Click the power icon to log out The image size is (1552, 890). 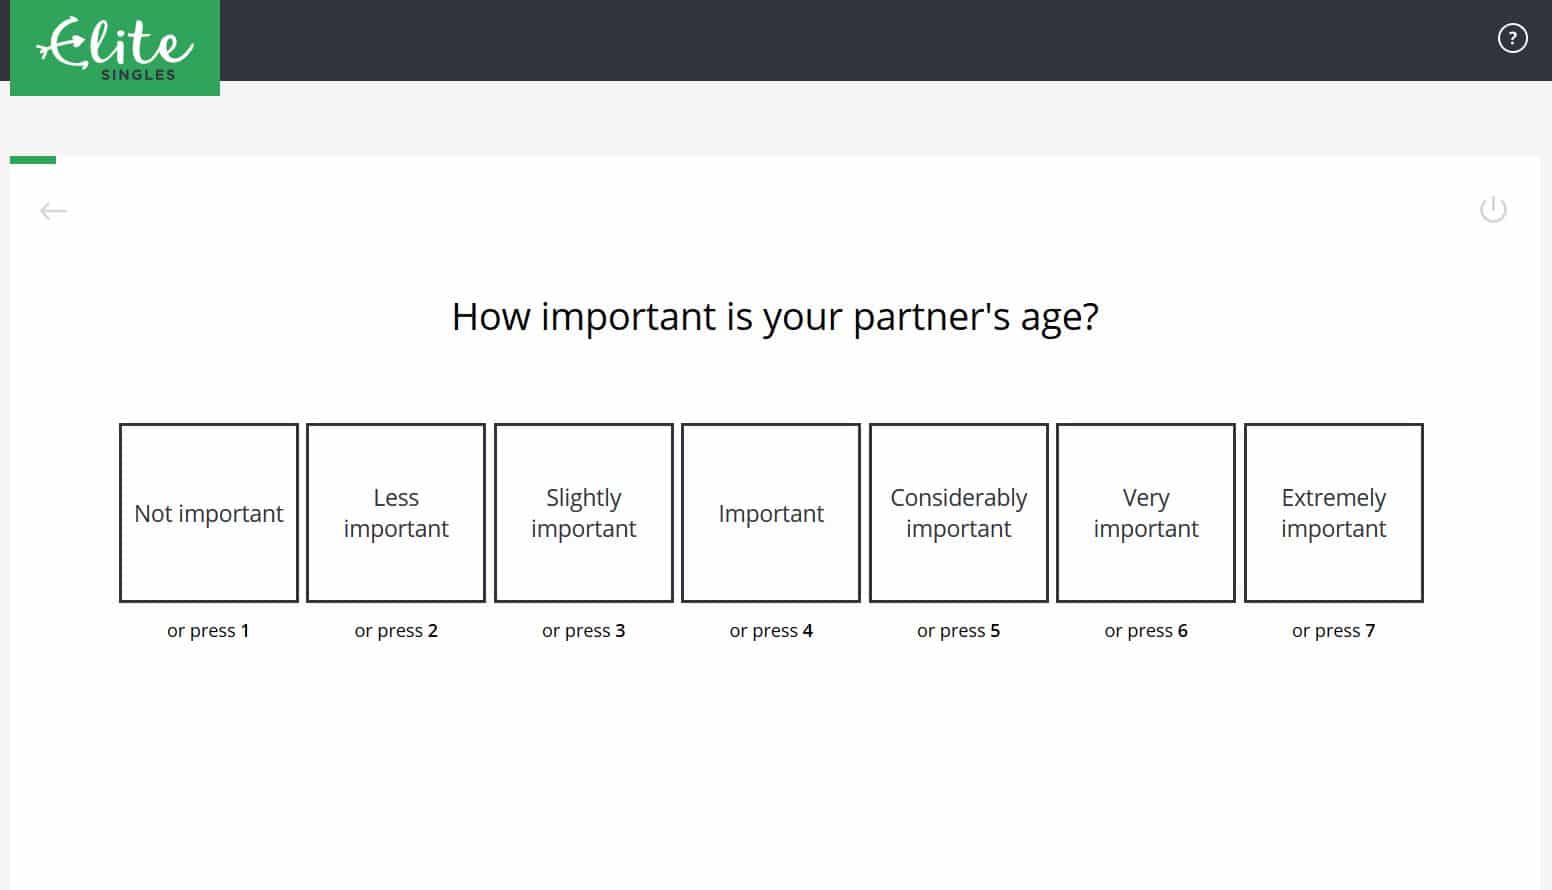(x=1493, y=210)
